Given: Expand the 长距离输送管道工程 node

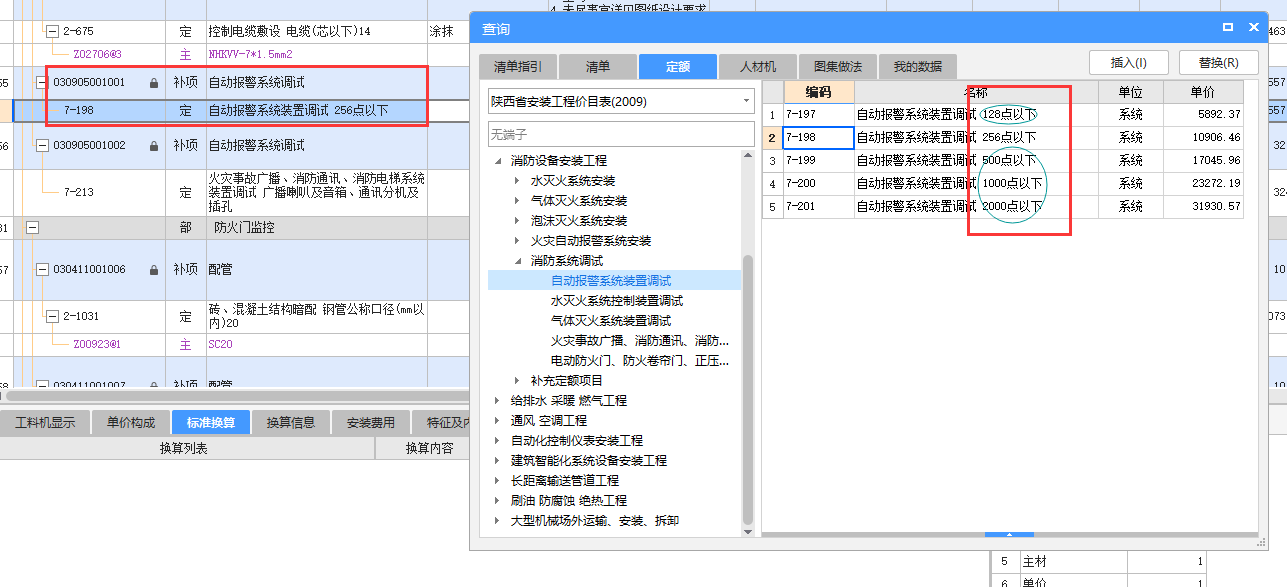Looking at the screenshot, I should pyautogui.click(x=498, y=481).
